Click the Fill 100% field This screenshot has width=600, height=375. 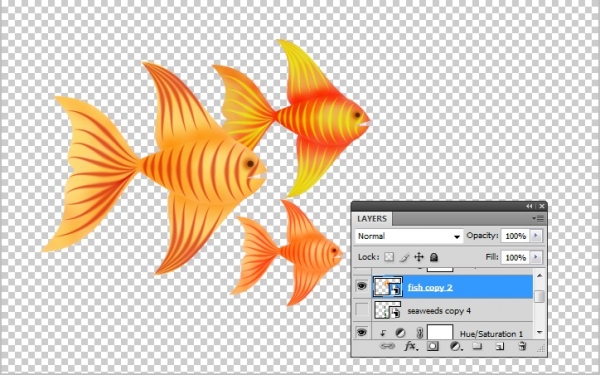click(x=515, y=258)
